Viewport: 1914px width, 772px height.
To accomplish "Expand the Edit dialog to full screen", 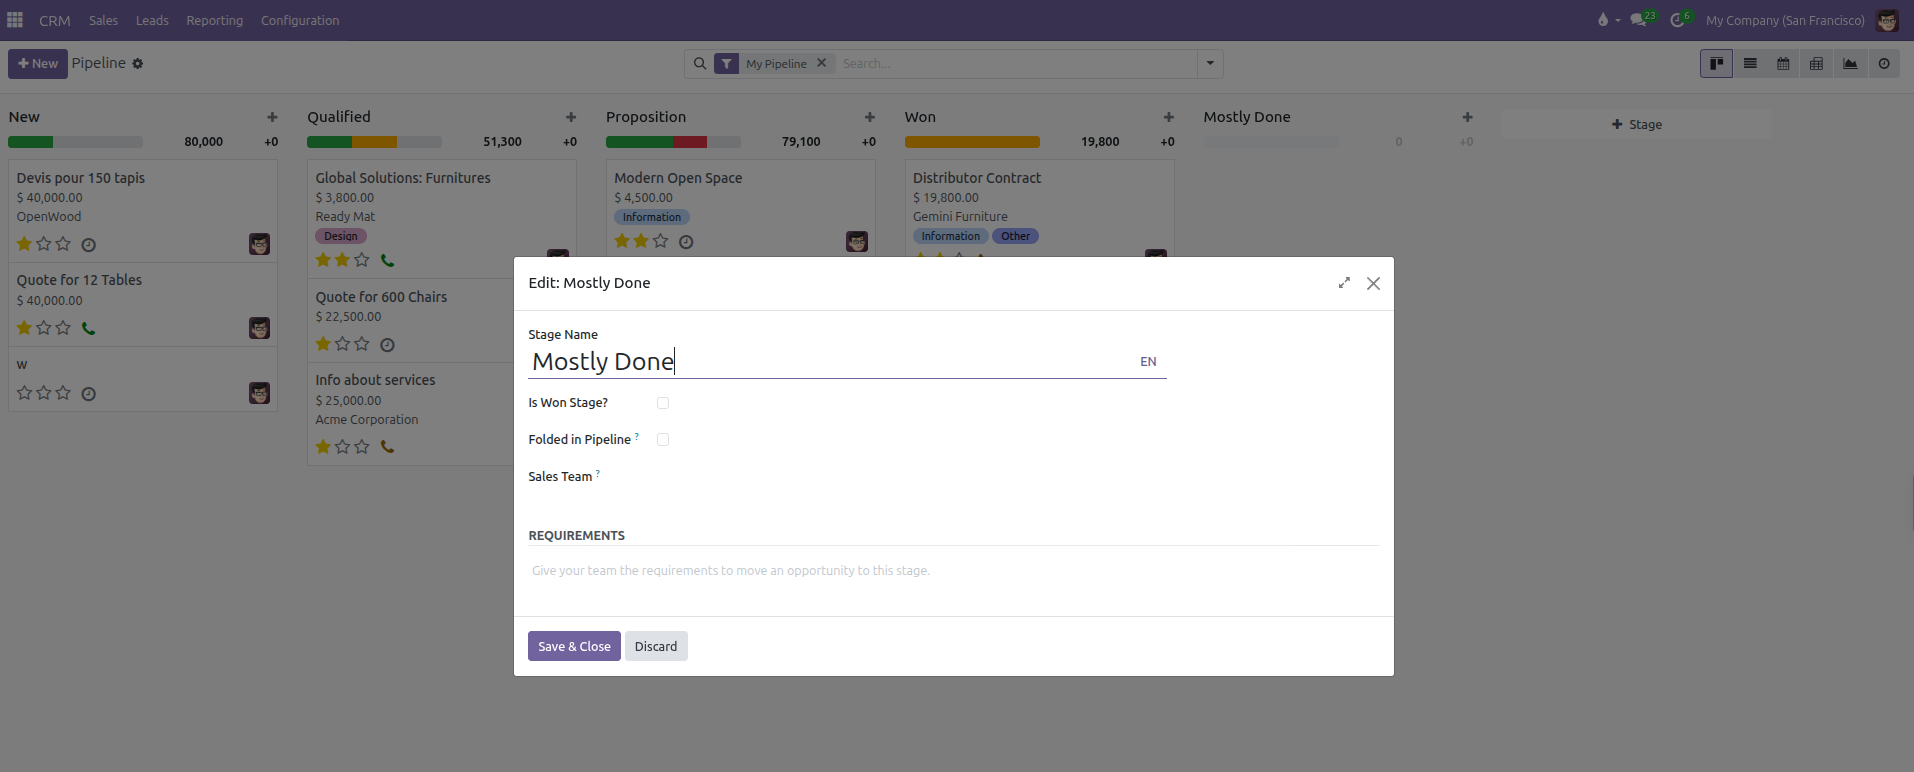I will [1344, 283].
